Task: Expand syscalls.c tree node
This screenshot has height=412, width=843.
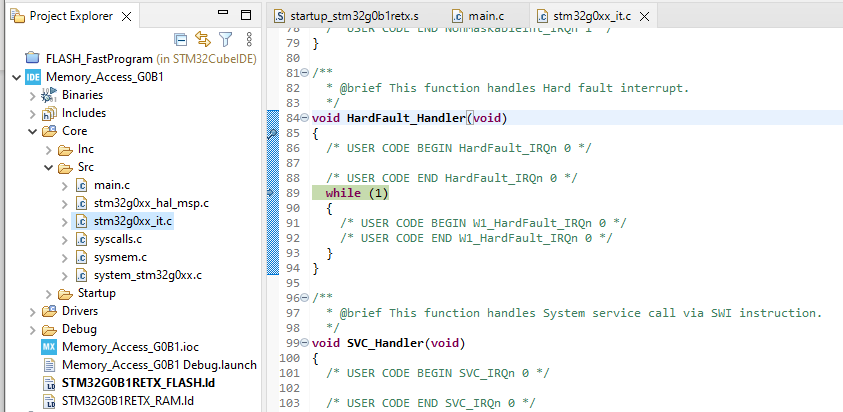Action: [x=65, y=239]
